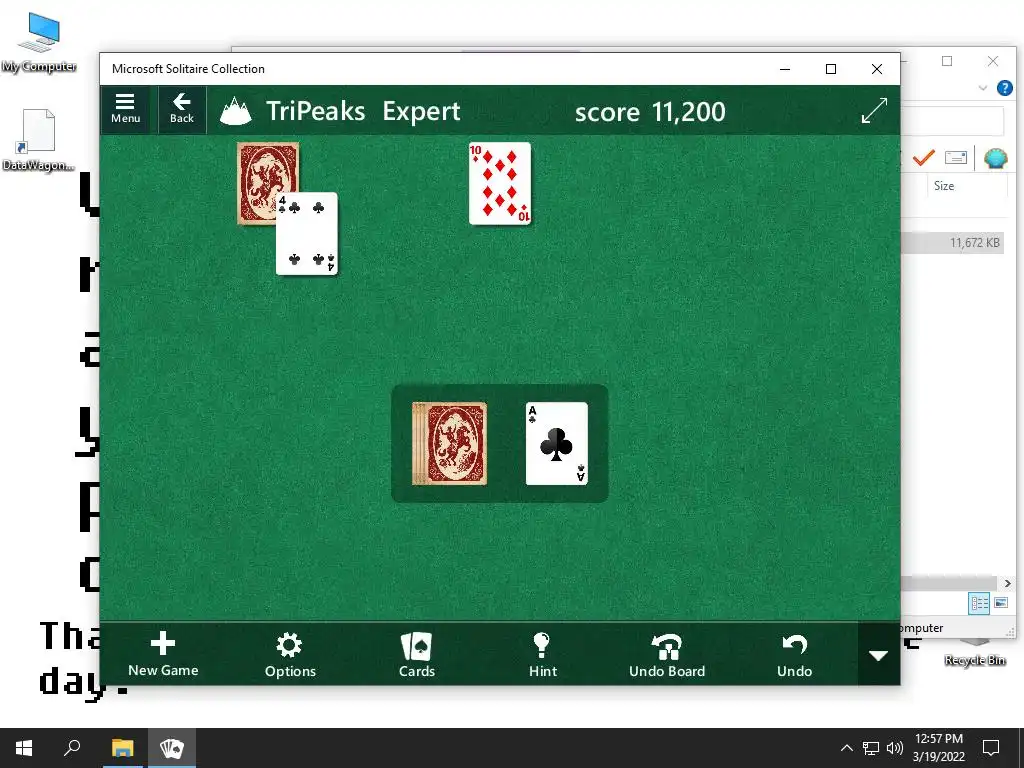Click the shell icon in background window
The width and height of the screenshot is (1024, 768).
click(995, 158)
